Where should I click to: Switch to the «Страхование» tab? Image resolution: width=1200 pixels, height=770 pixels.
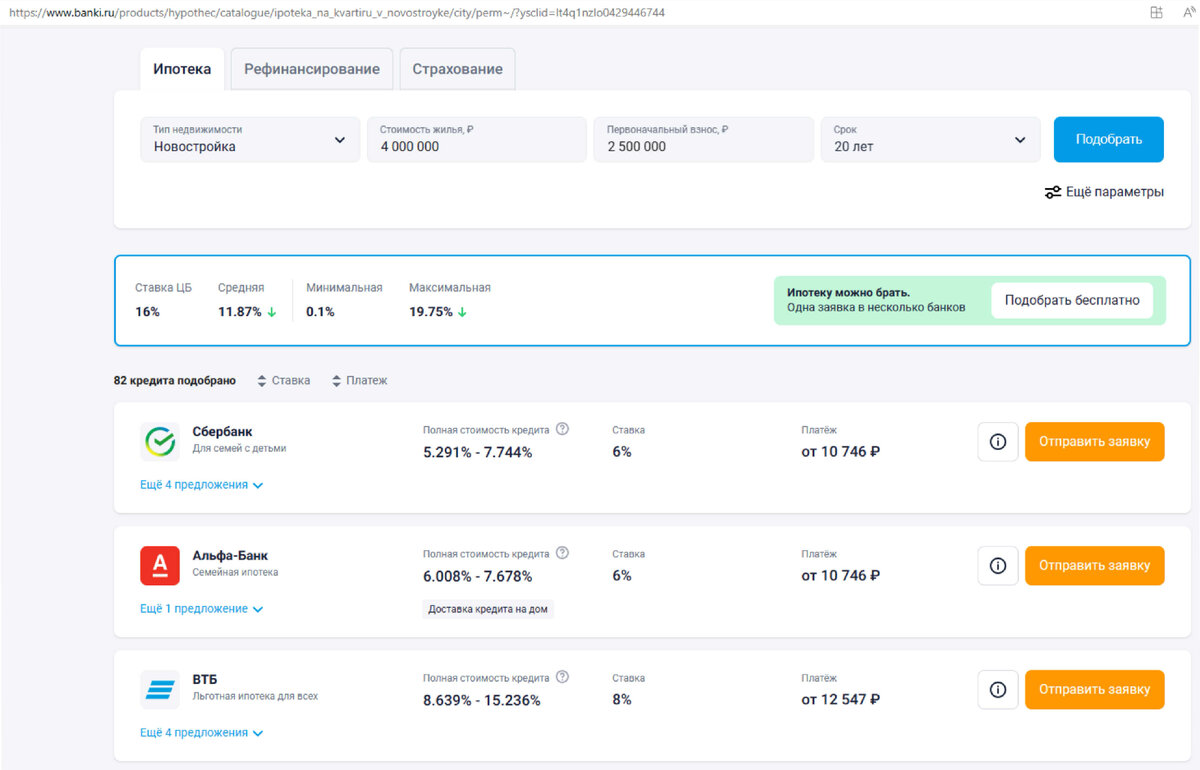457,68
